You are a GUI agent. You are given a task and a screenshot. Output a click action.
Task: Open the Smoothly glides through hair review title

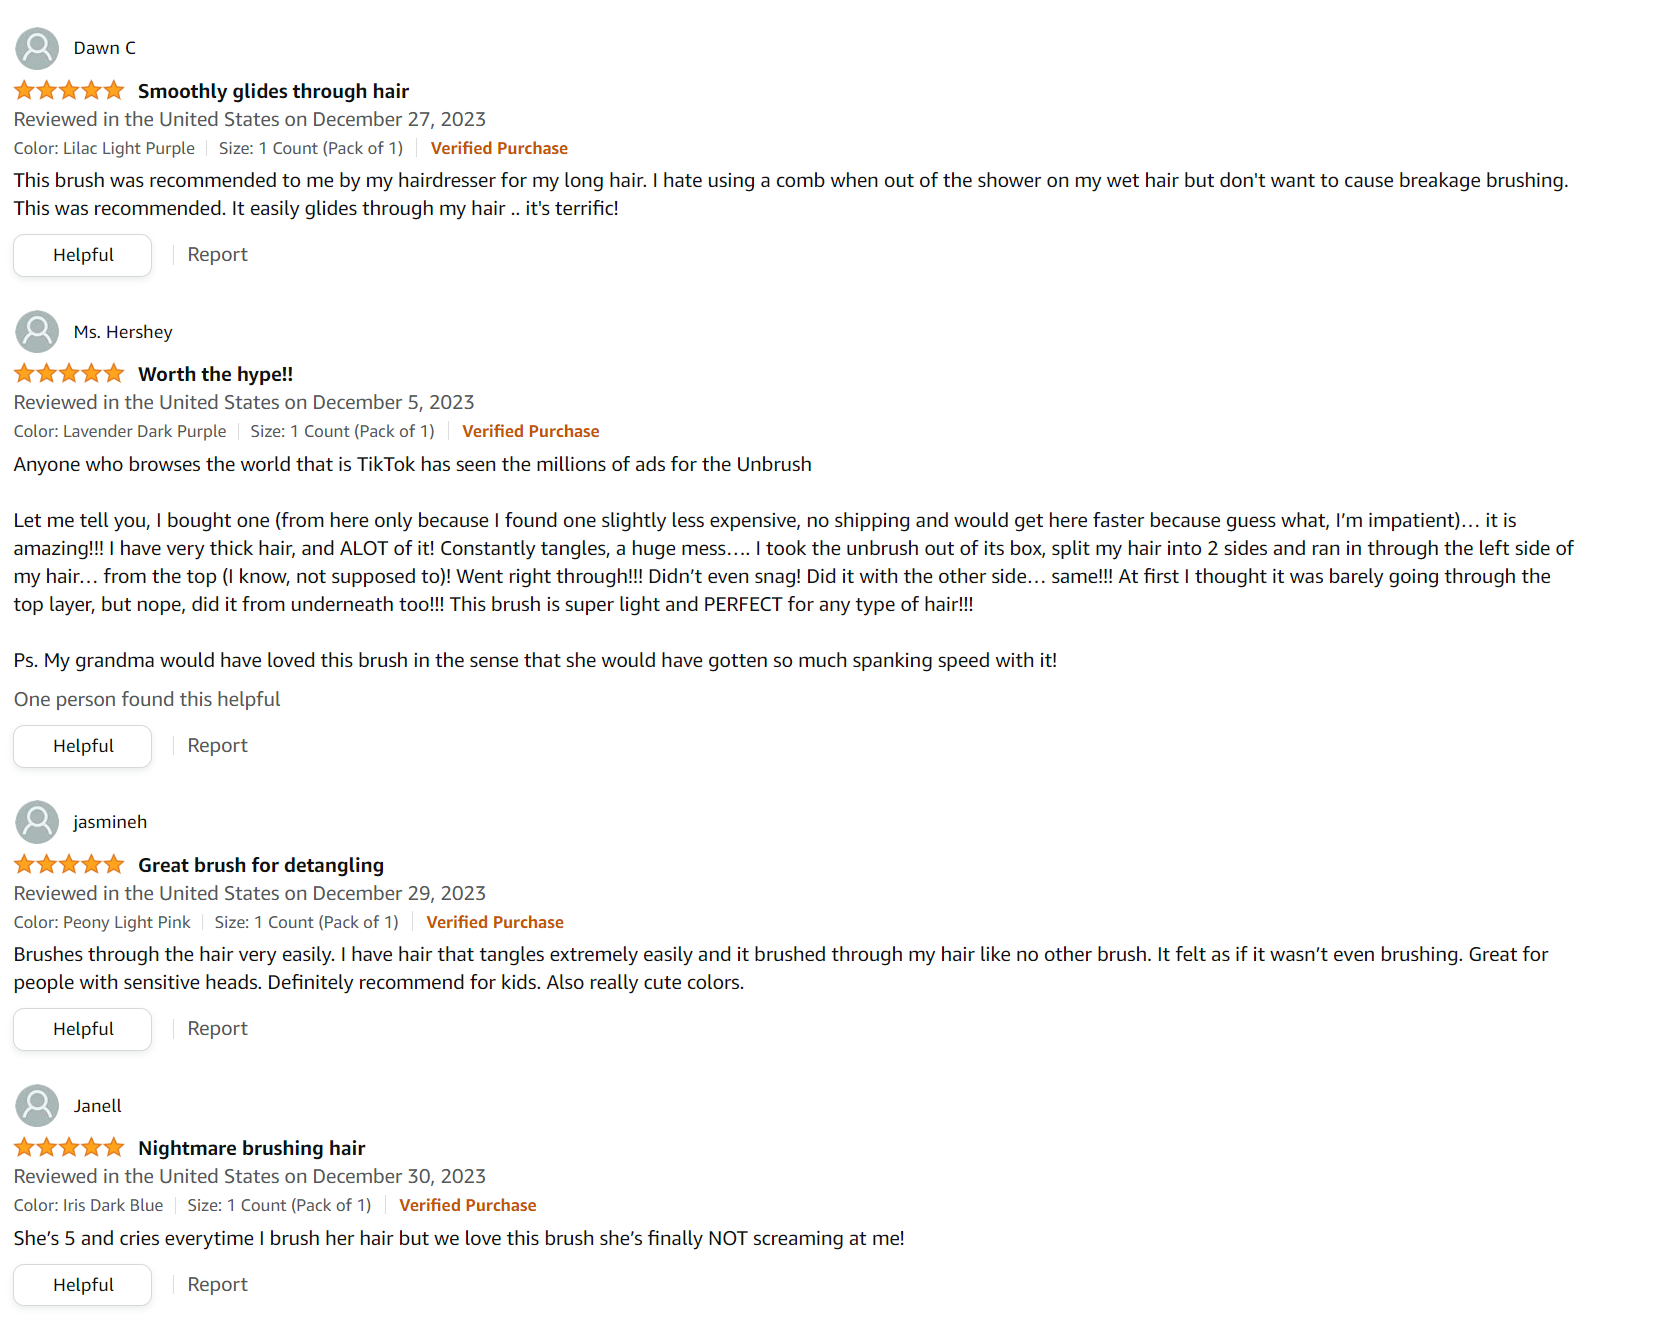273,91
